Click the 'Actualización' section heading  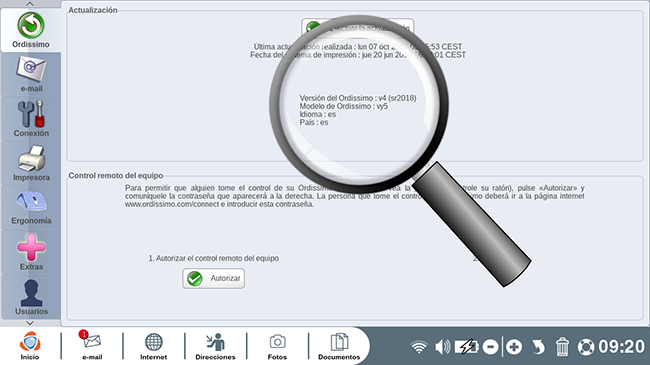coord(93,10)
